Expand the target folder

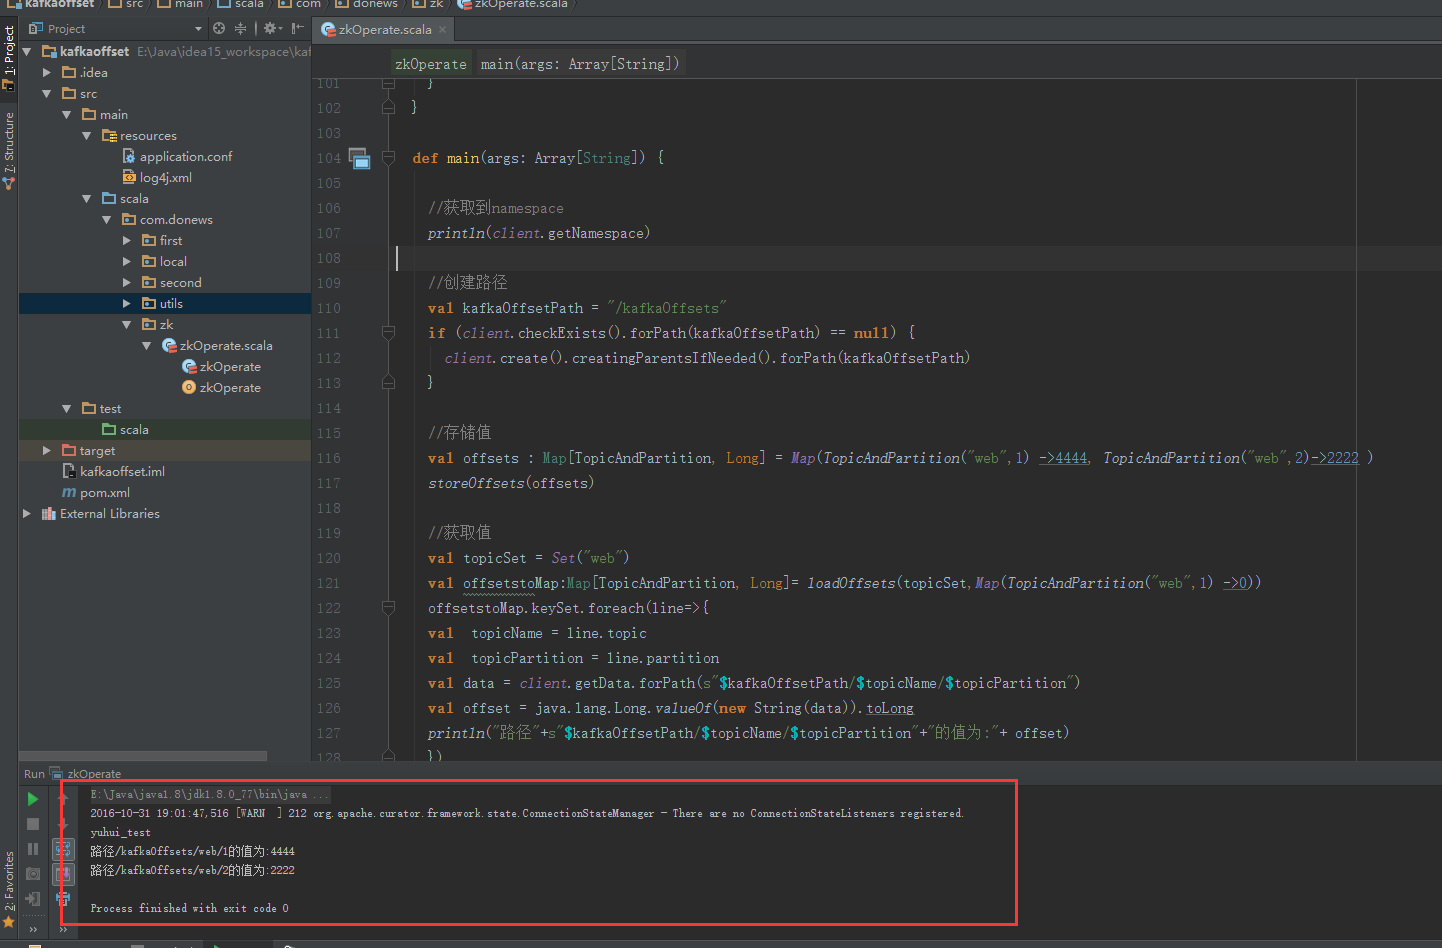[x=47, y=450]
